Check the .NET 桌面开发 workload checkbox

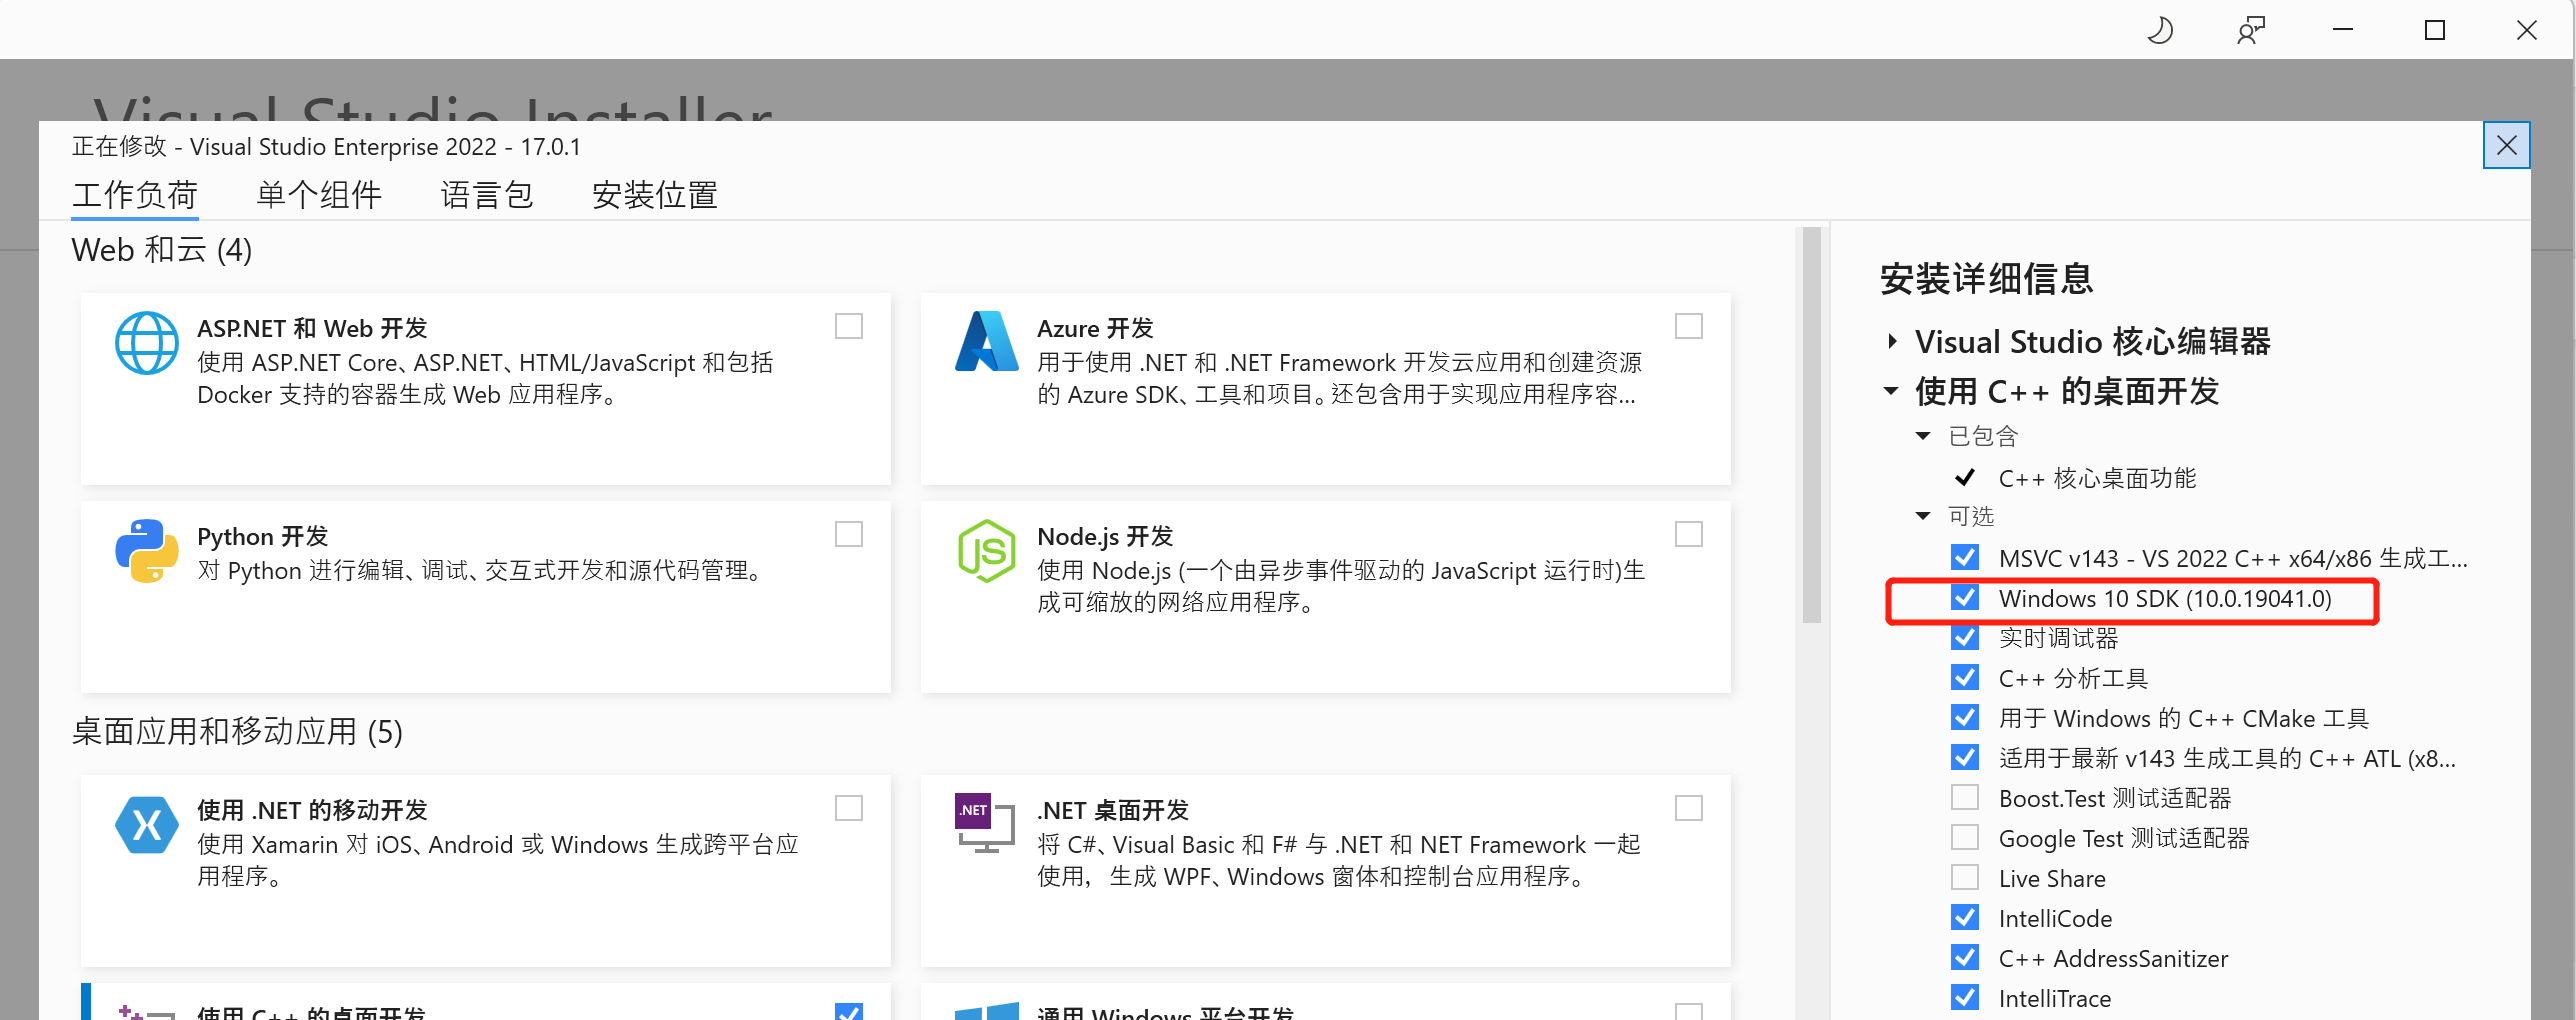pos(1689,809)
